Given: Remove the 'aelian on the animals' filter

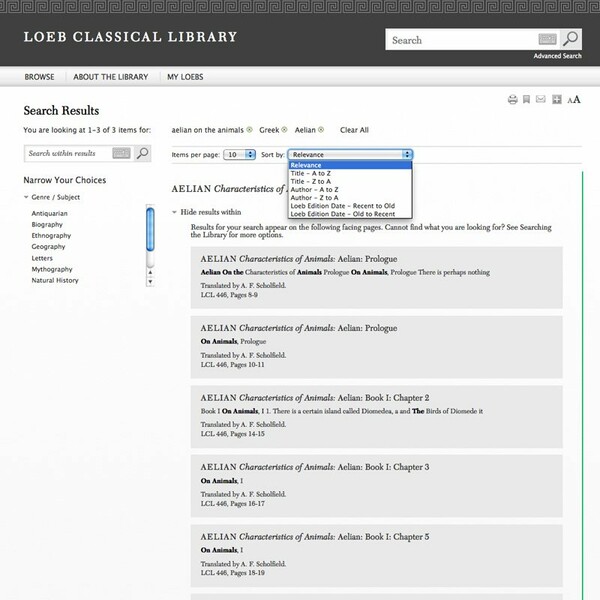Looking at the screenshot, I should (x=249, y=130).
